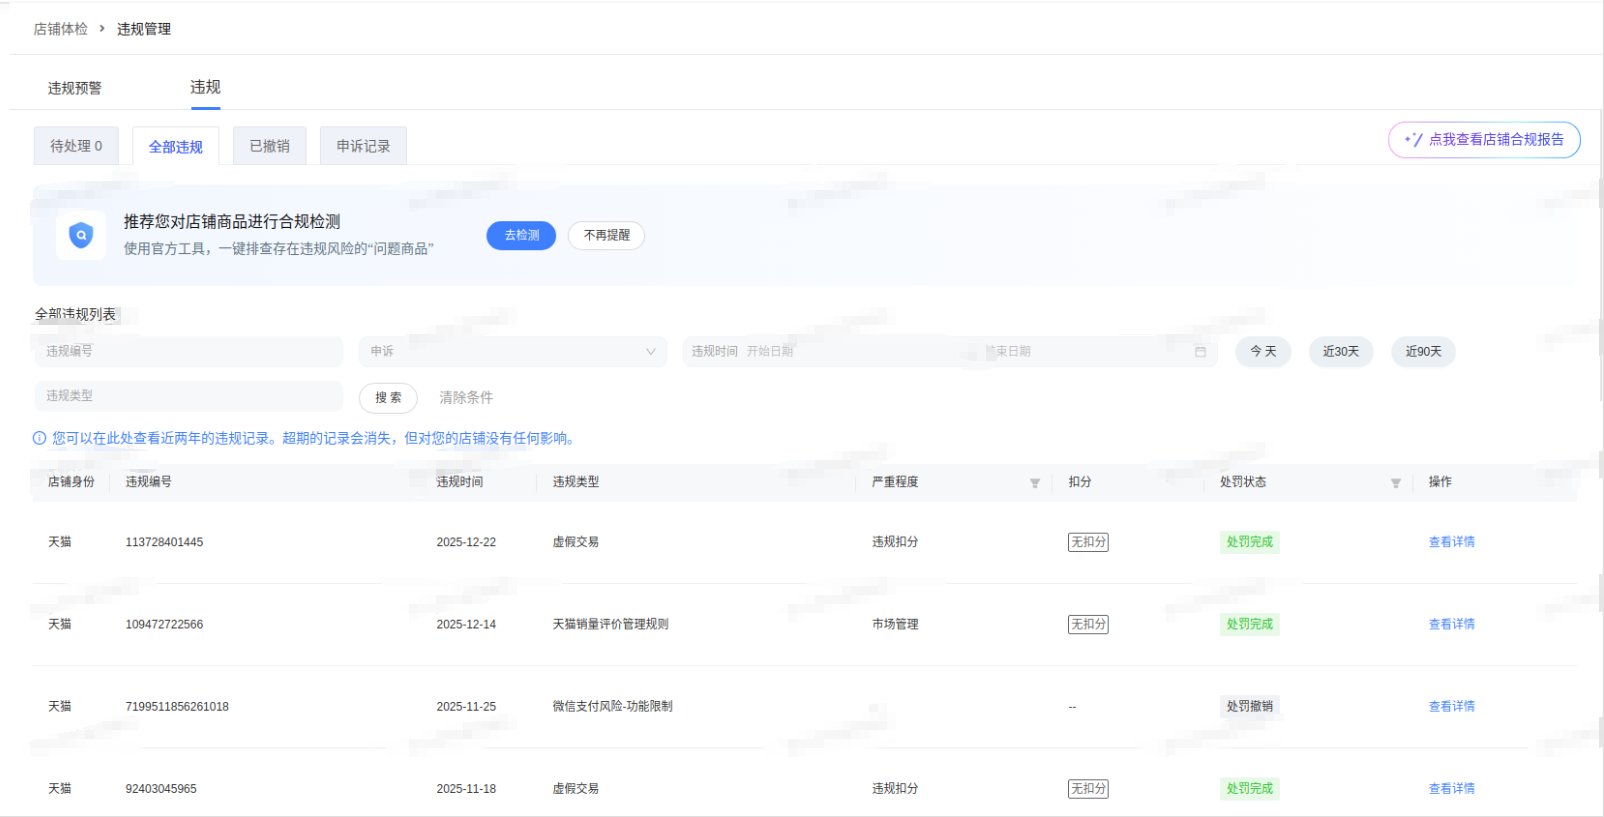Filter violations by 近30天
Image resolution: width=1604 pixels, height=817 pixels.
click(x=1340, y=352)
